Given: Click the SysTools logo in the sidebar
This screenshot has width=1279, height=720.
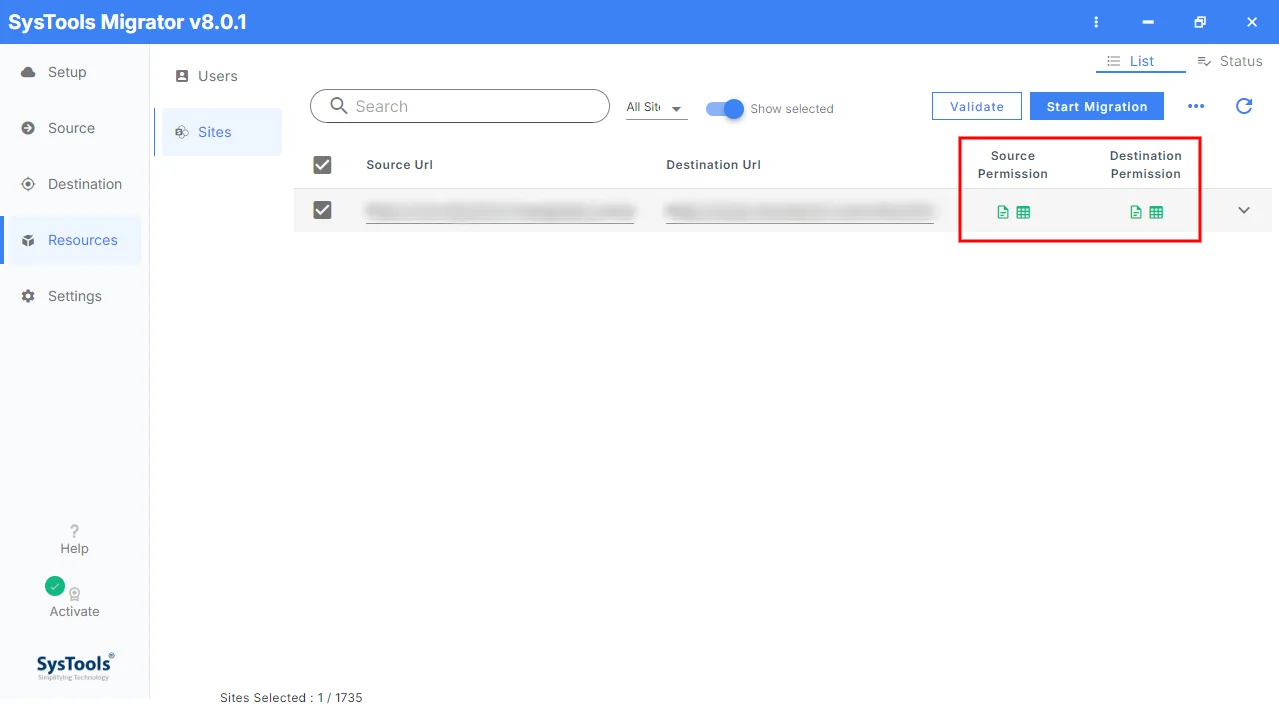Looking at the screenshot, I should (x=75, y=666).
